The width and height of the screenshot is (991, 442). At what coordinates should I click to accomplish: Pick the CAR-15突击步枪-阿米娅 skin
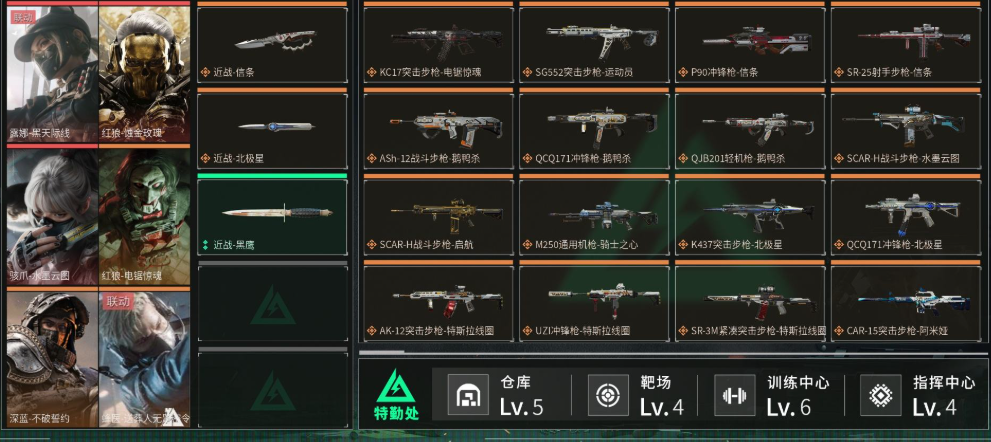pyautogui.click(x=906, y=303)
